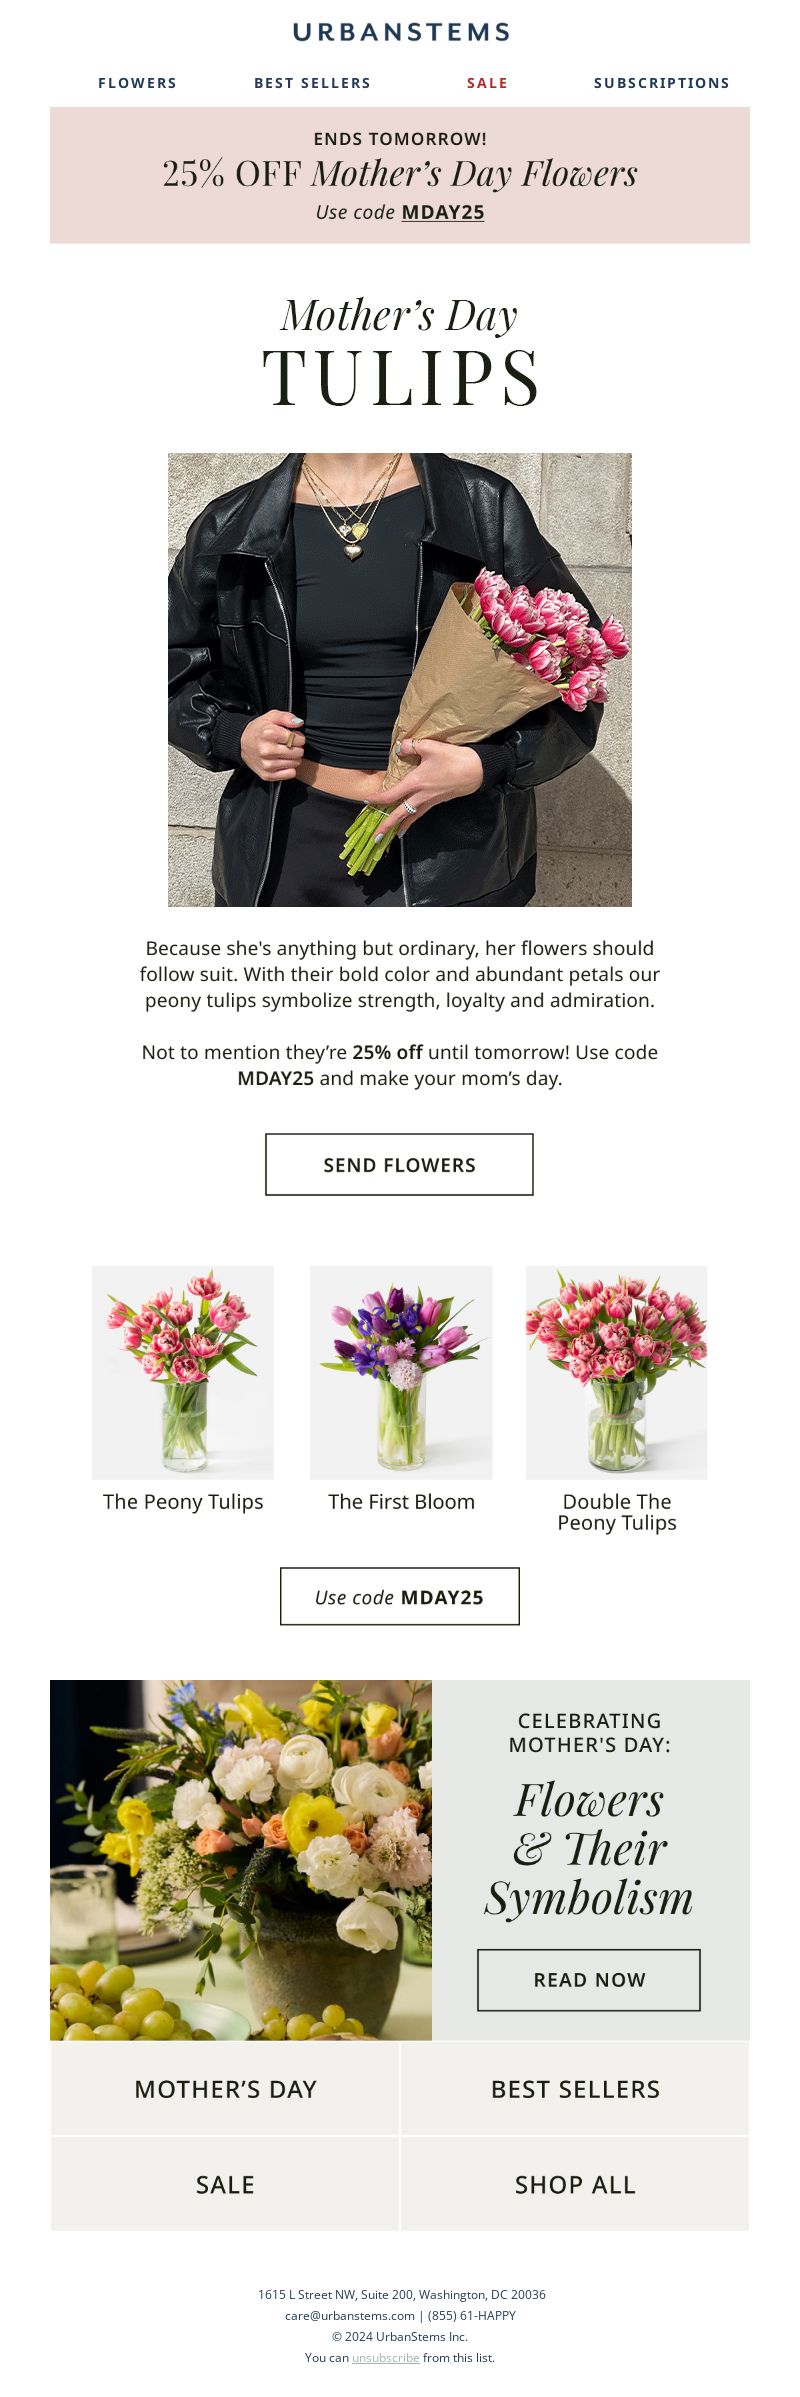Click the Send Flowers button
800x2397 pixels.
399,1164
